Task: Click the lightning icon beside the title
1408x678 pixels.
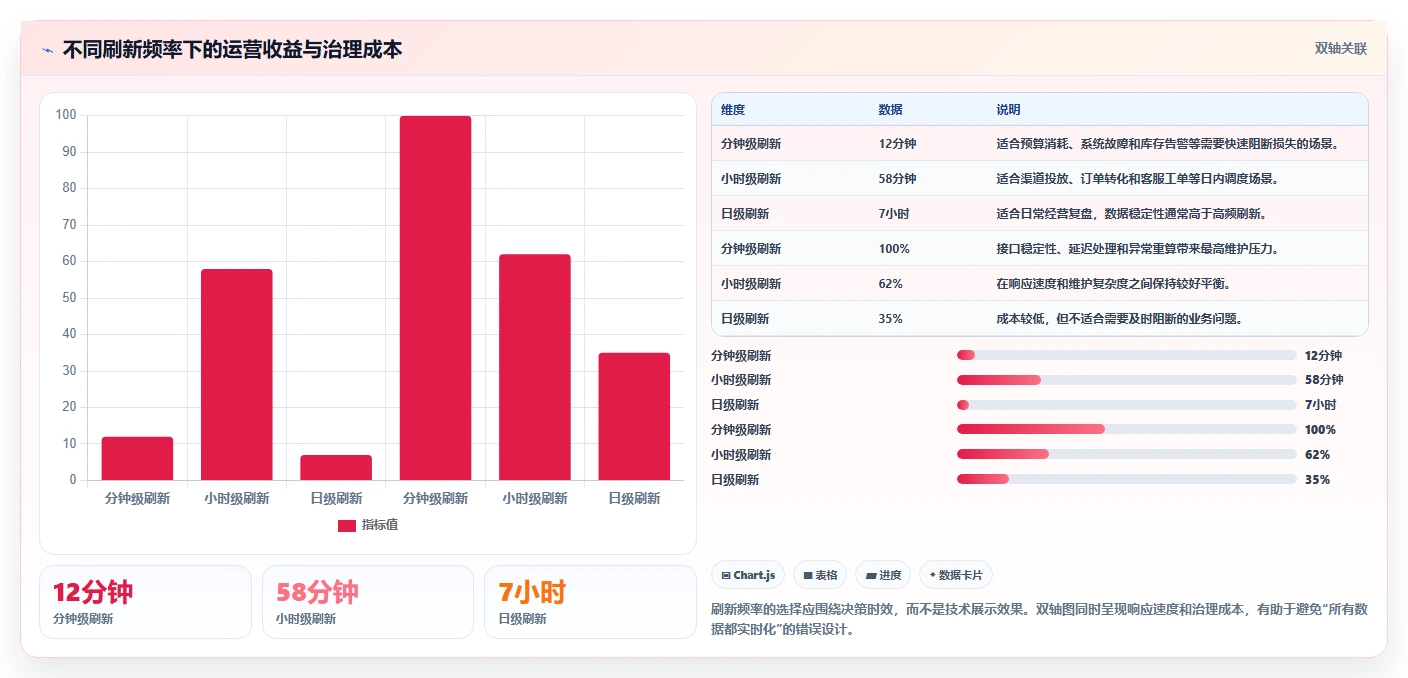Action: 48,50
